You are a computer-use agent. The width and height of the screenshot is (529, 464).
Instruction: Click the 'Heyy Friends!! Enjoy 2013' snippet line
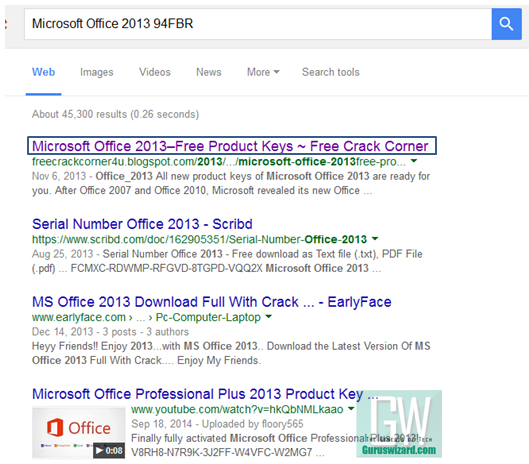(x=231, y=346)
